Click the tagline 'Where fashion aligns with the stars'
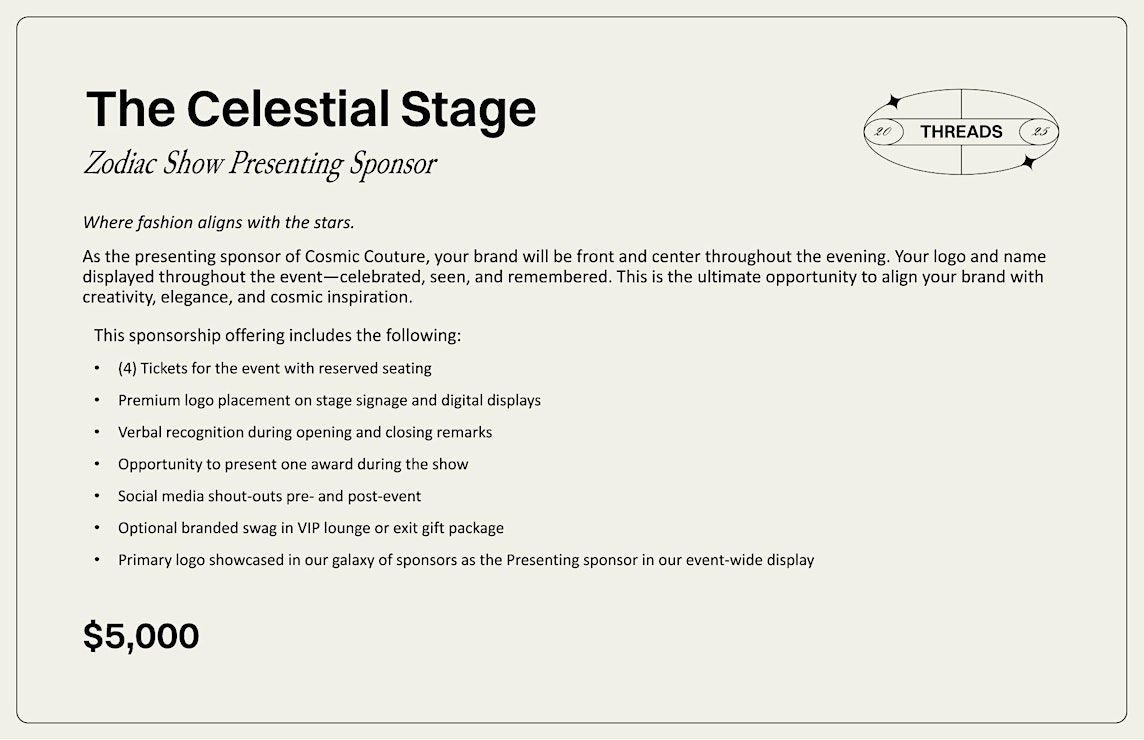Screen dimensions: 1144x740 [x=219, y=223]
